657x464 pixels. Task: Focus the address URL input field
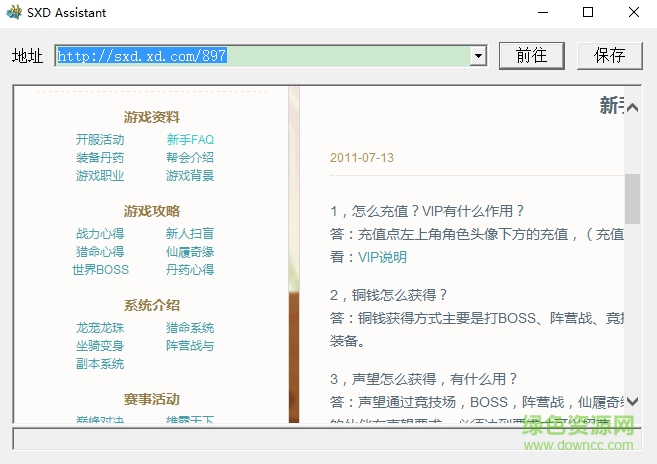(263, 56)
